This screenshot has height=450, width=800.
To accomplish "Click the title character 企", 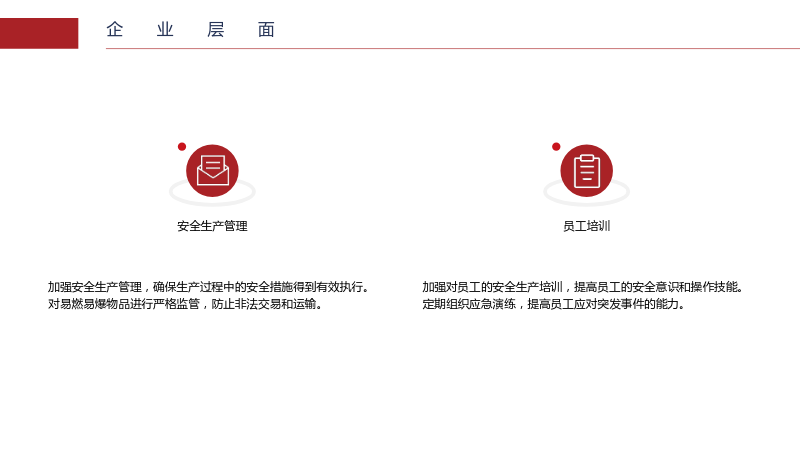I will pos(115,30).
